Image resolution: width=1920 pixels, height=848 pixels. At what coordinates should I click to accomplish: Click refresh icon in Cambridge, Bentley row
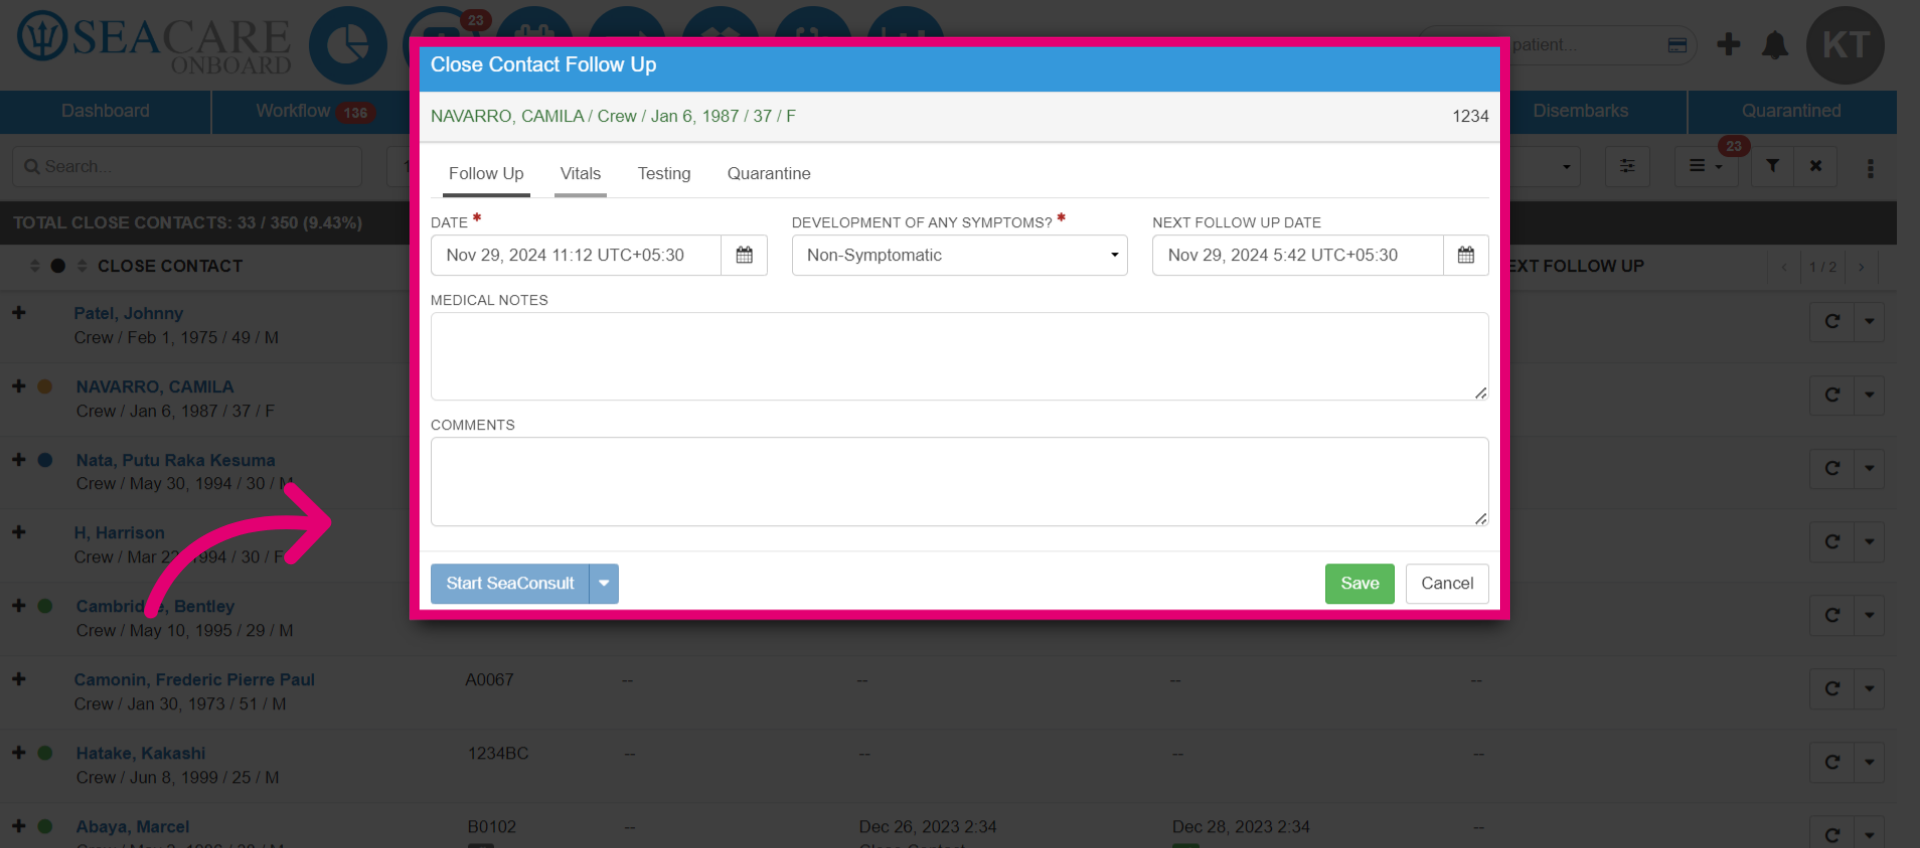pos(1832,615)
